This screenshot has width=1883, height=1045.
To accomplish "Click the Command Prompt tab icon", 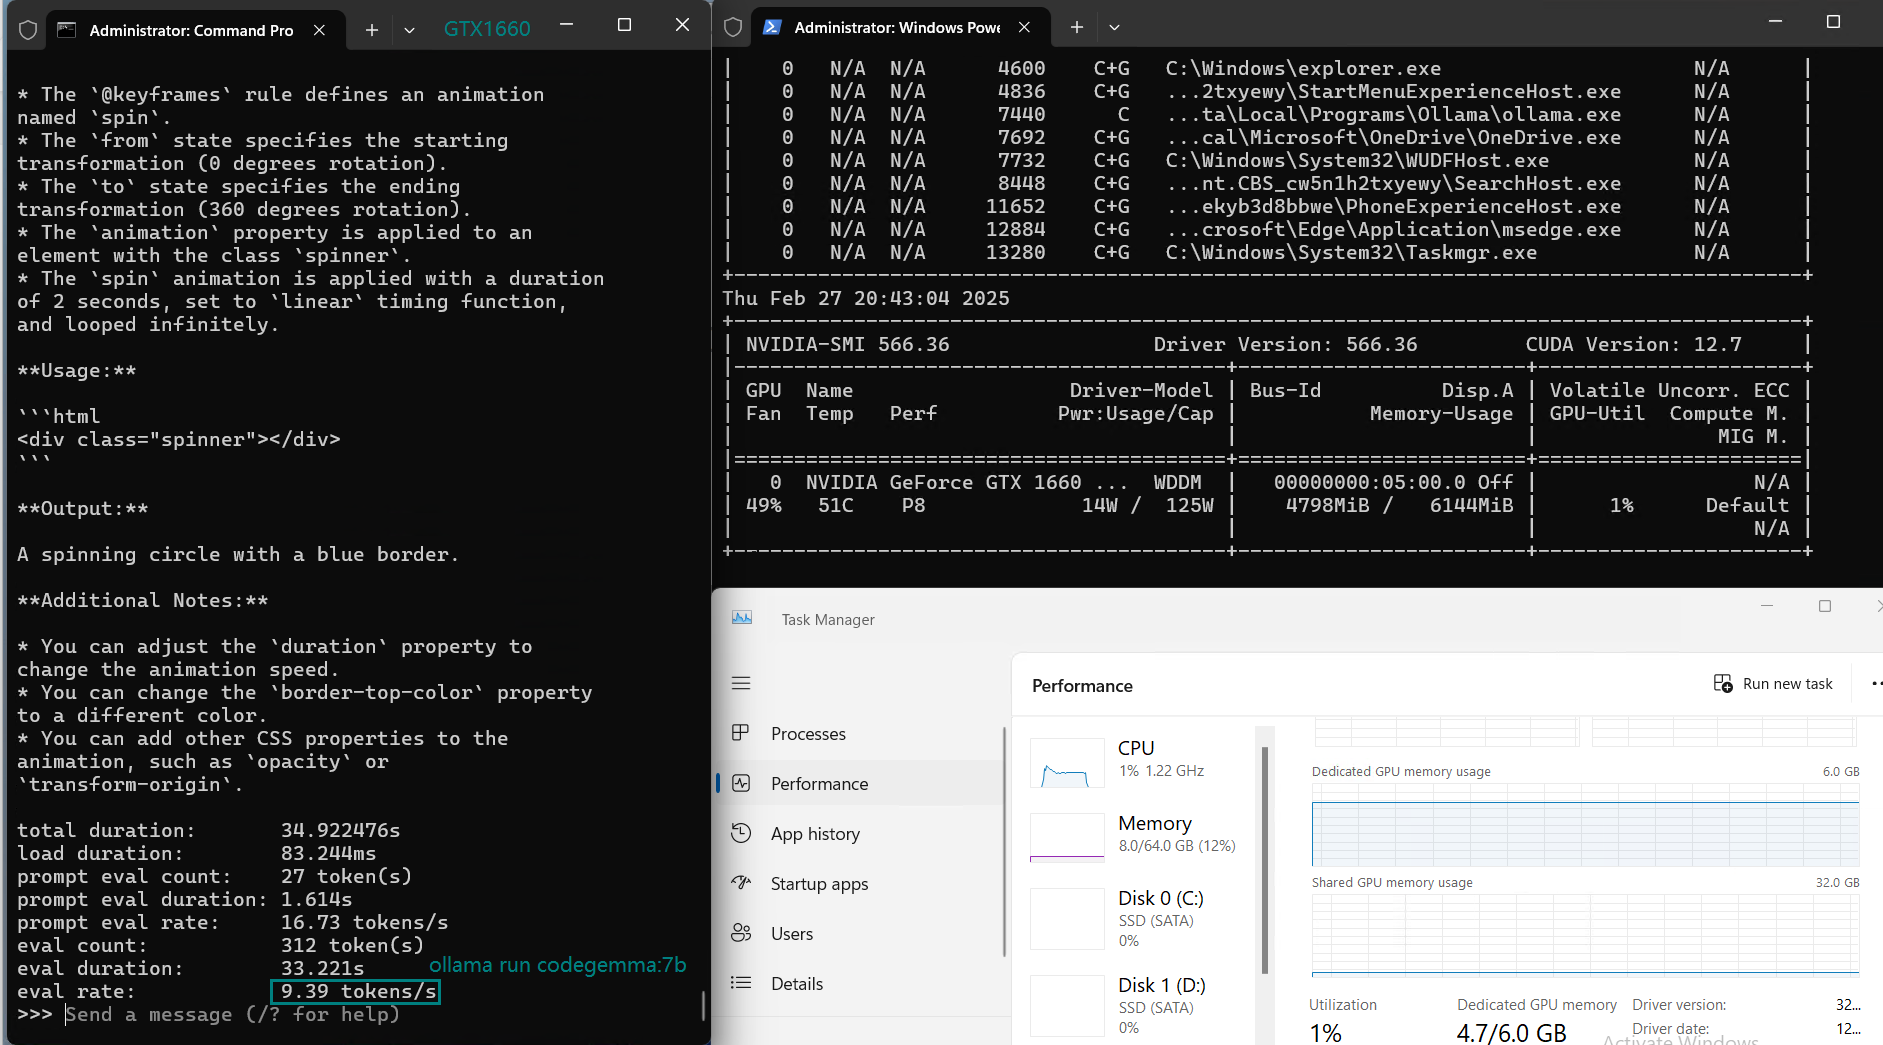I will pos(67,30).
